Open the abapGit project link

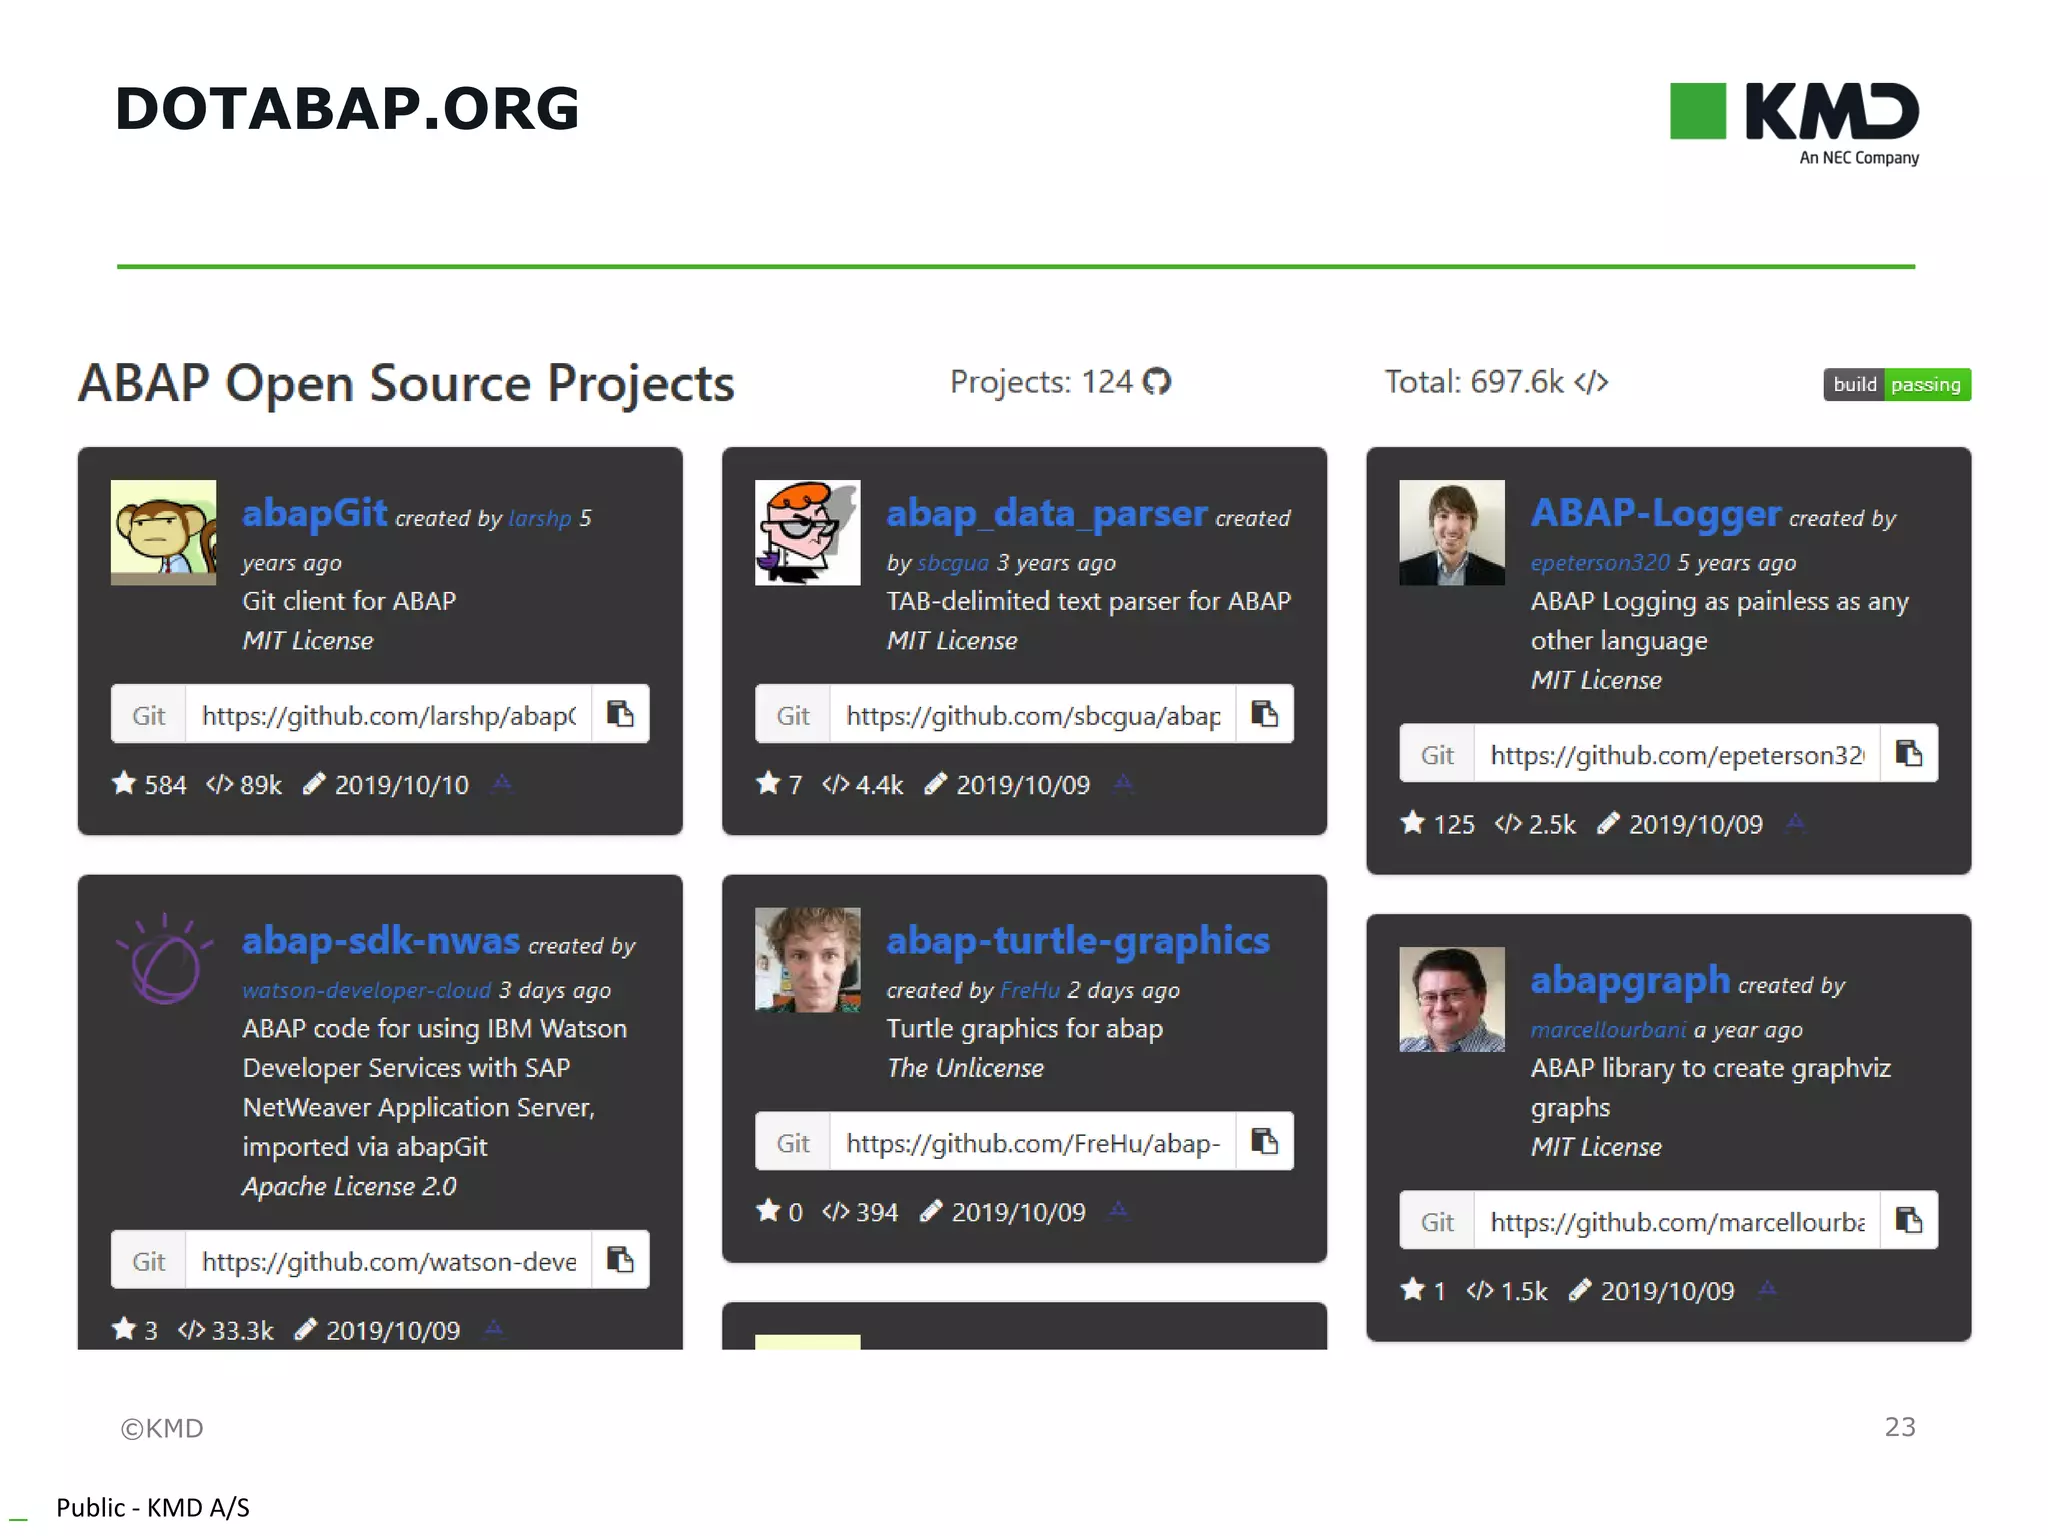pos(314,513)
